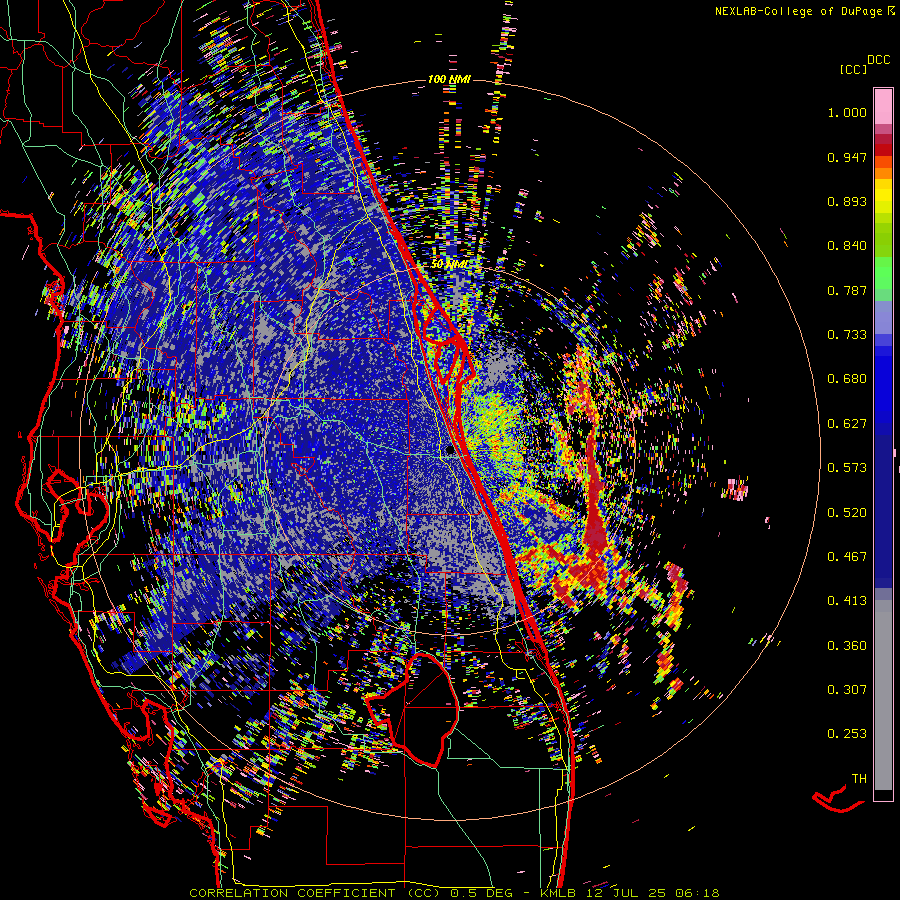Screen dimensions: 900x900
Task: Click the KMLB radar site black dot
Action: pyautogui.click(x=450, y=451)
